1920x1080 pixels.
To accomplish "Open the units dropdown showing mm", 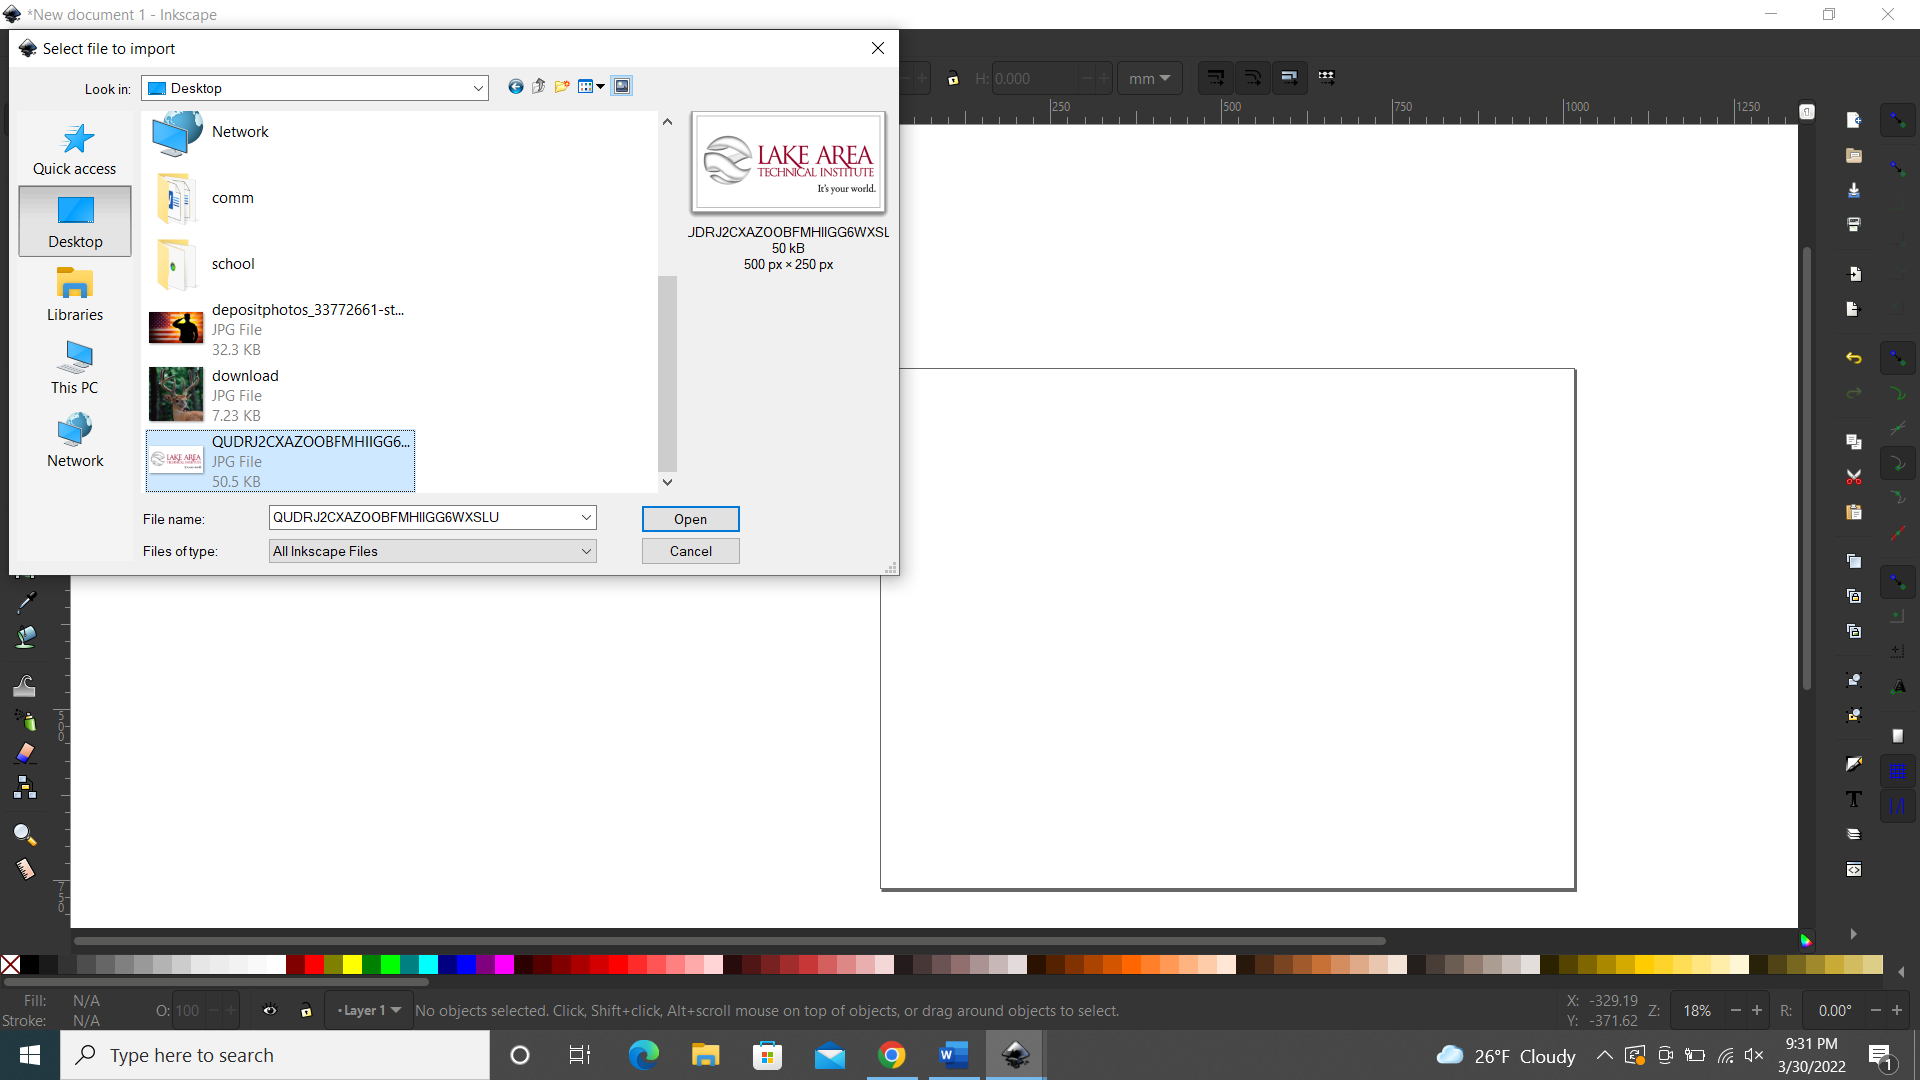I will coord(1149,78).
